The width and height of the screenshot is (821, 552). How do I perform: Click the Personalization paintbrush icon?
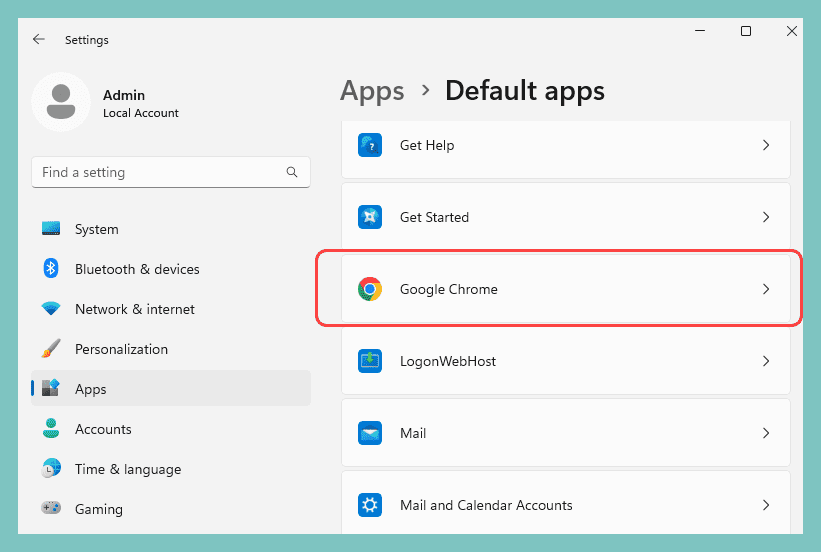tap(51, 348)
